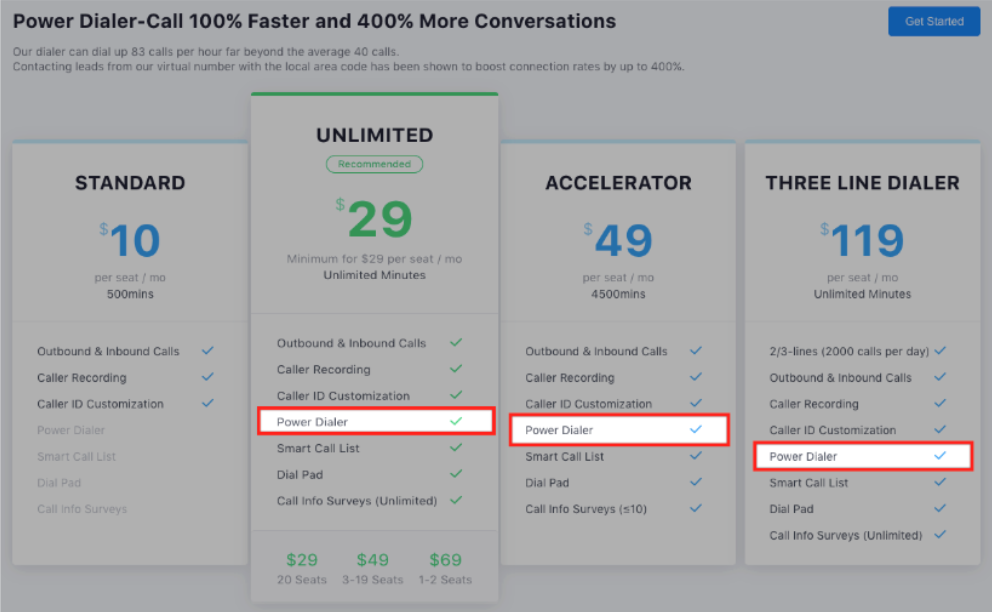Viewport: 992px width, 612px height.
Task: Click the Unlimited plan $29 price
Action: click(374, 219)
